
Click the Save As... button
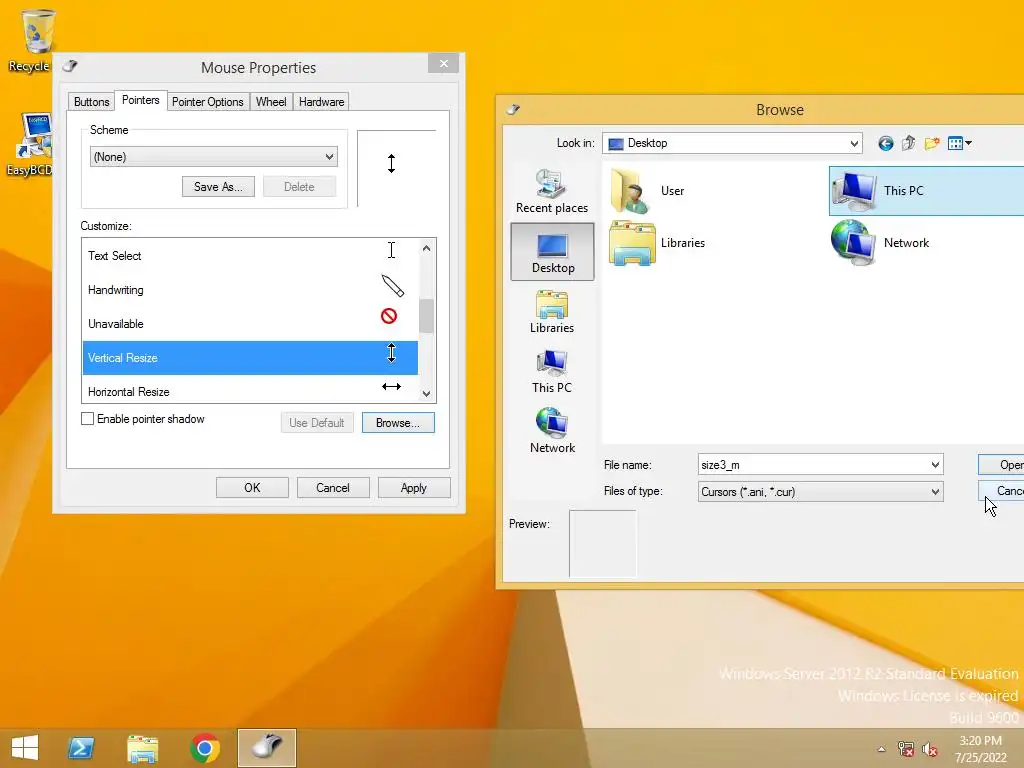218,187
